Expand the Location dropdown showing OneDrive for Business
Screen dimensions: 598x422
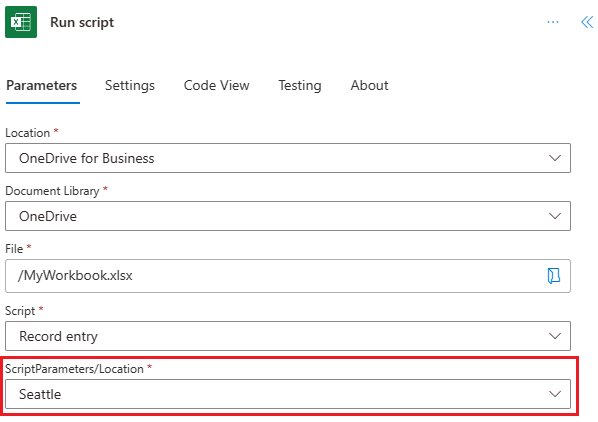coord(288,158)
